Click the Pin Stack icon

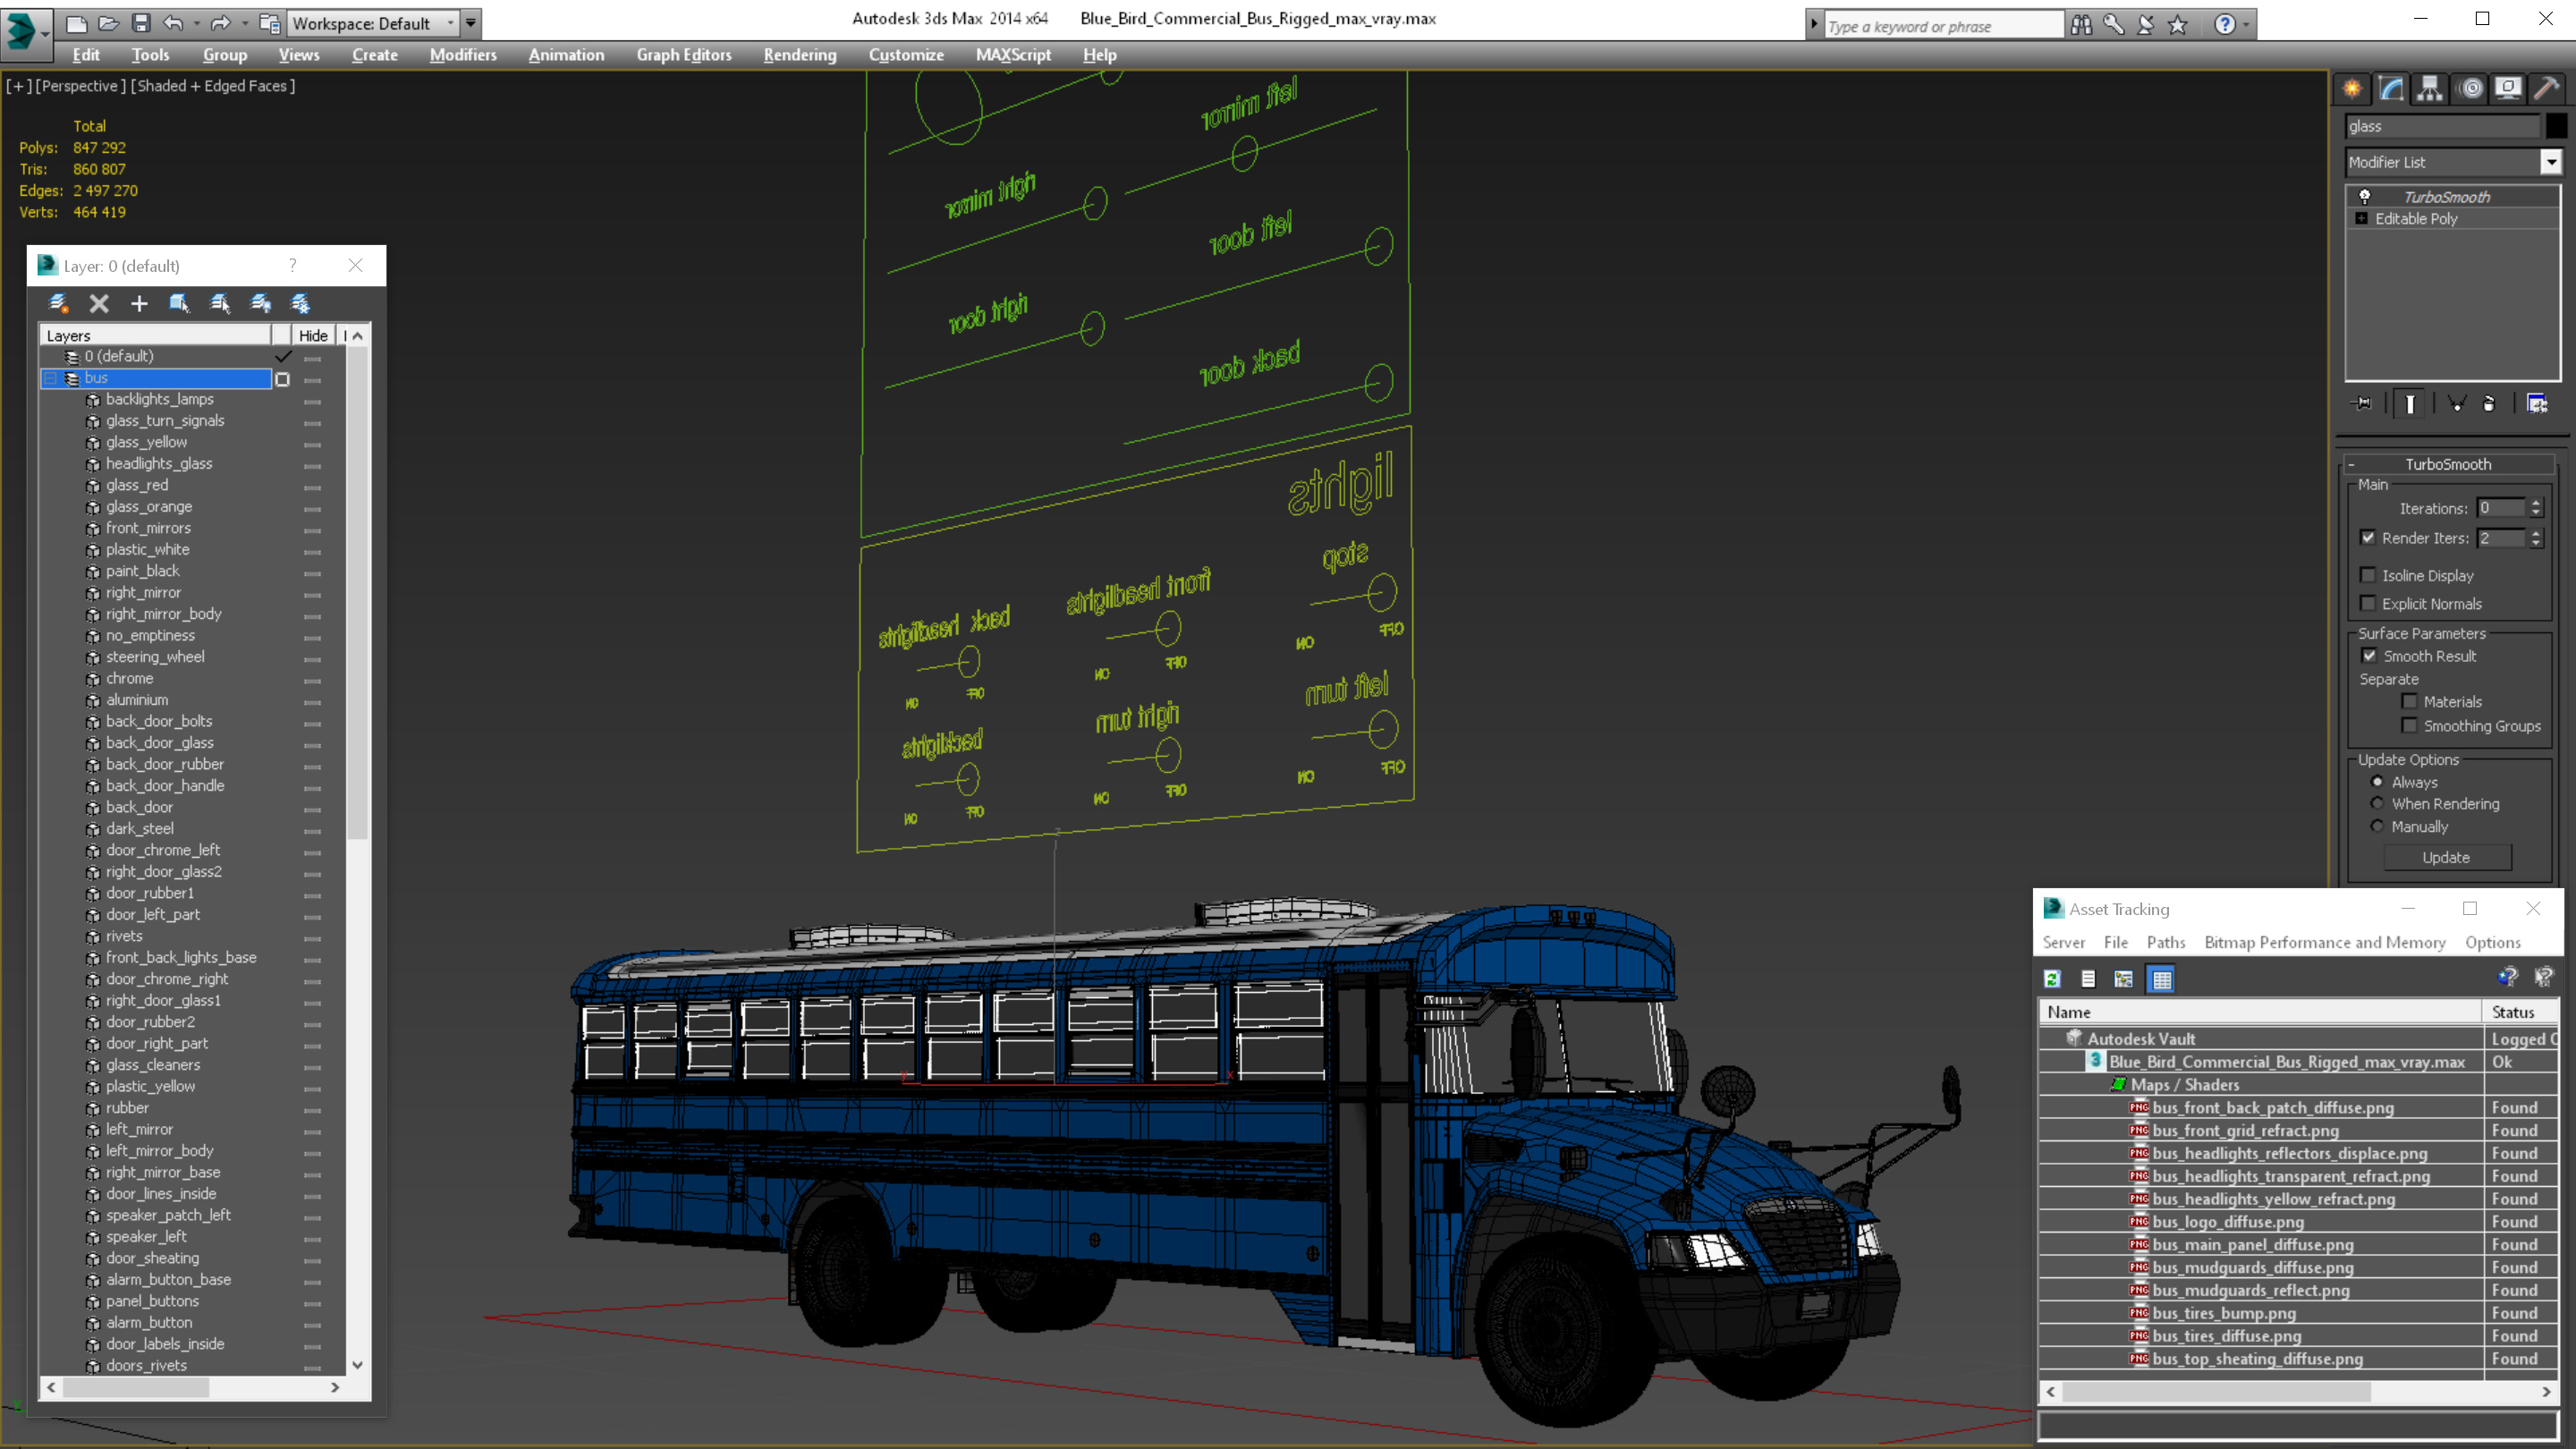2363,404
